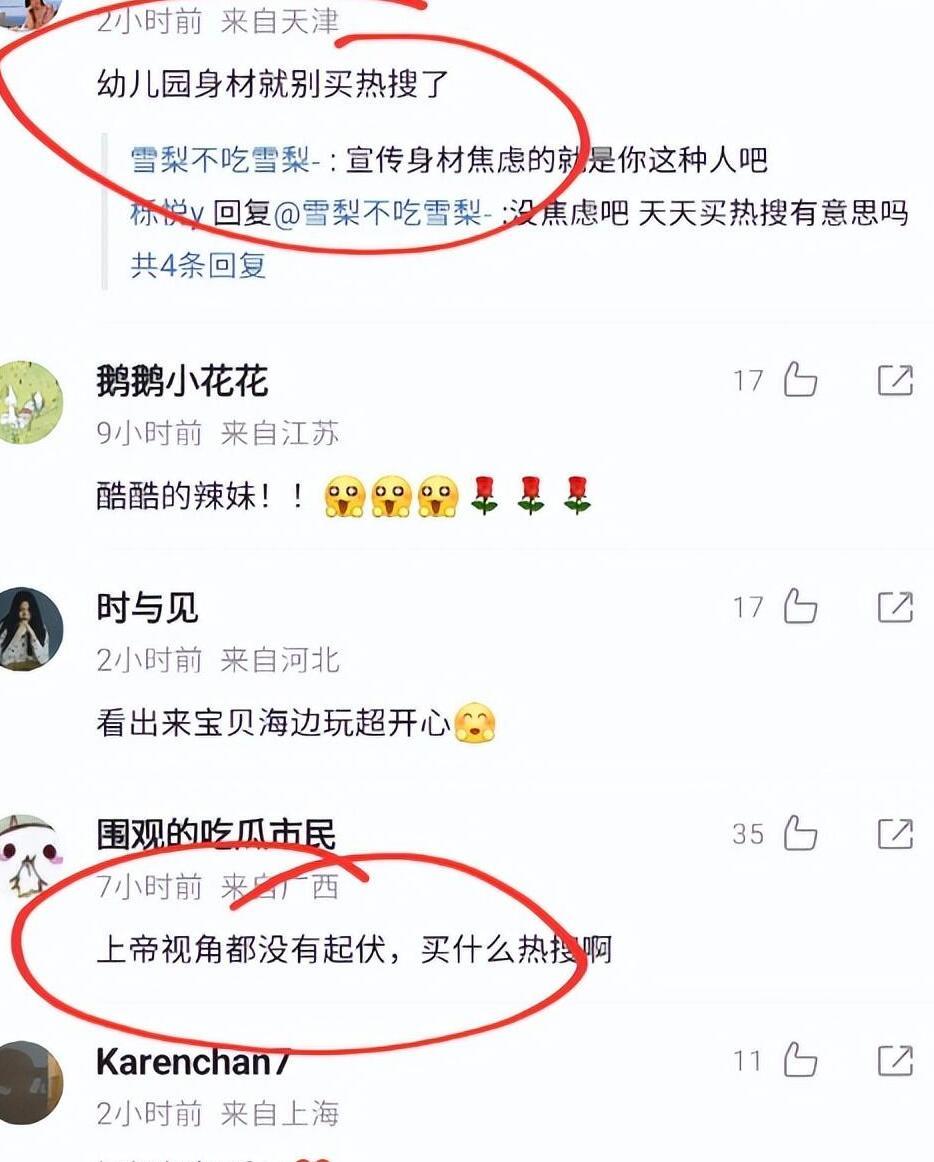This screenshot has height=1162, width=934.
Task: Like the comment by 时与见
Action: 800,606
